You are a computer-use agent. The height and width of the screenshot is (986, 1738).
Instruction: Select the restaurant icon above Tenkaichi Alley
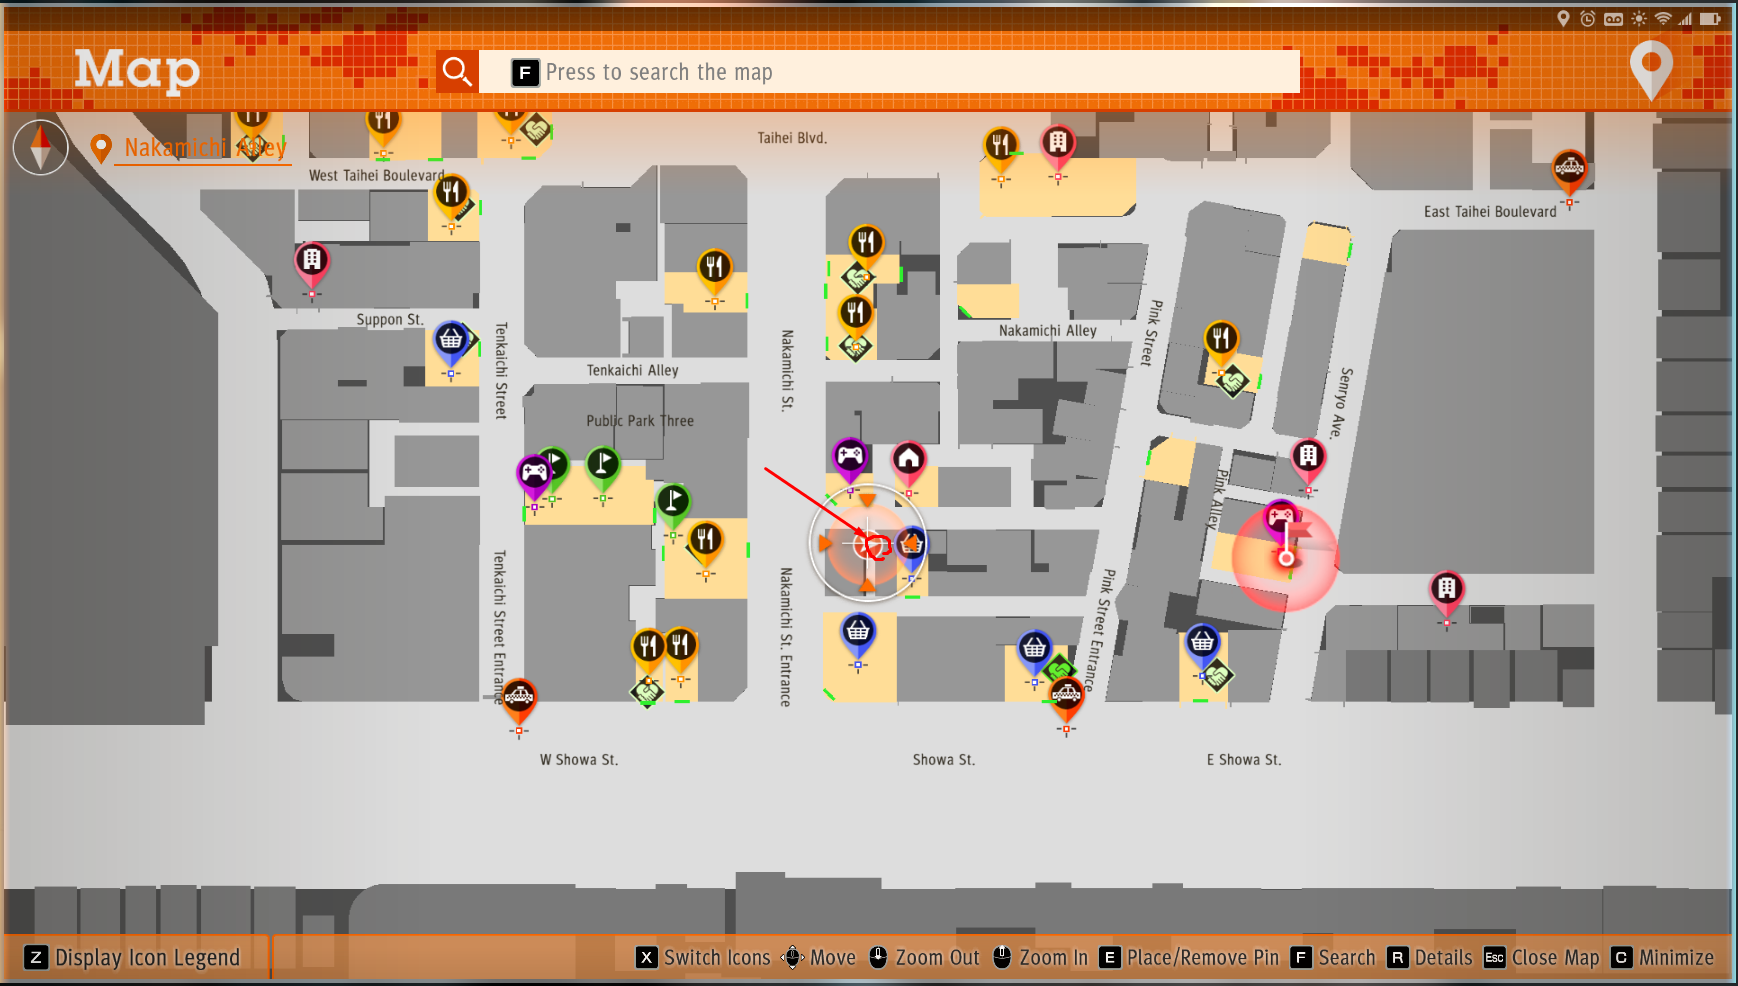click(714, 267)
